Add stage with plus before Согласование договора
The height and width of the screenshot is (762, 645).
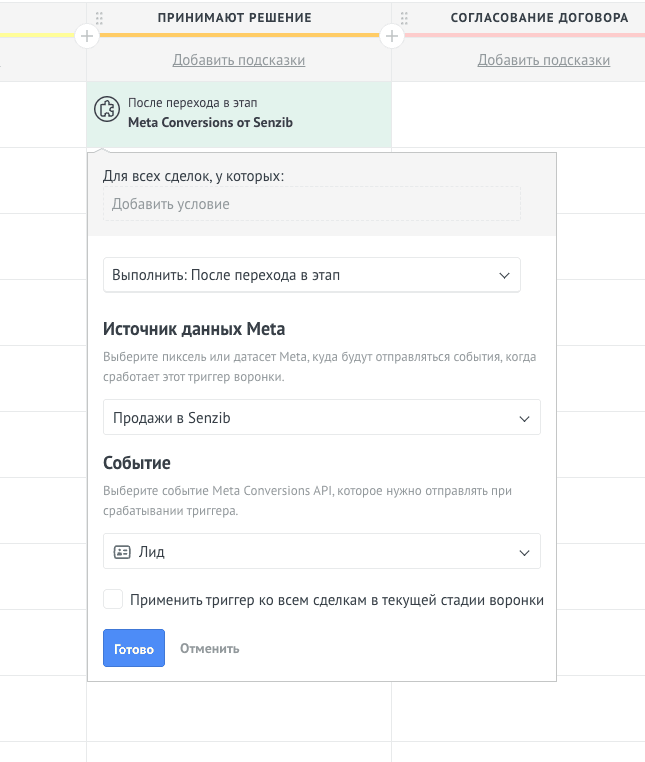tap(392, 36)
